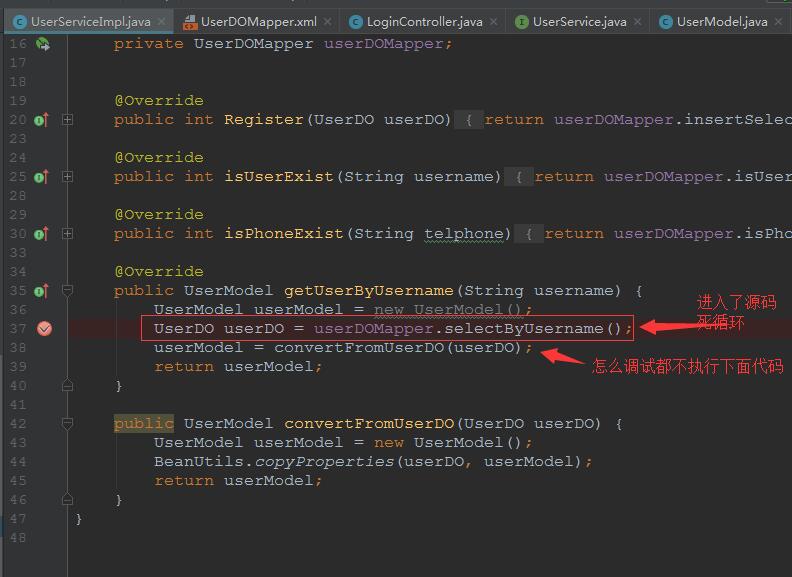Screen dimensions: 792x577
Task: Switch to the UserServiceImpl.java tab
Action: 89,22
